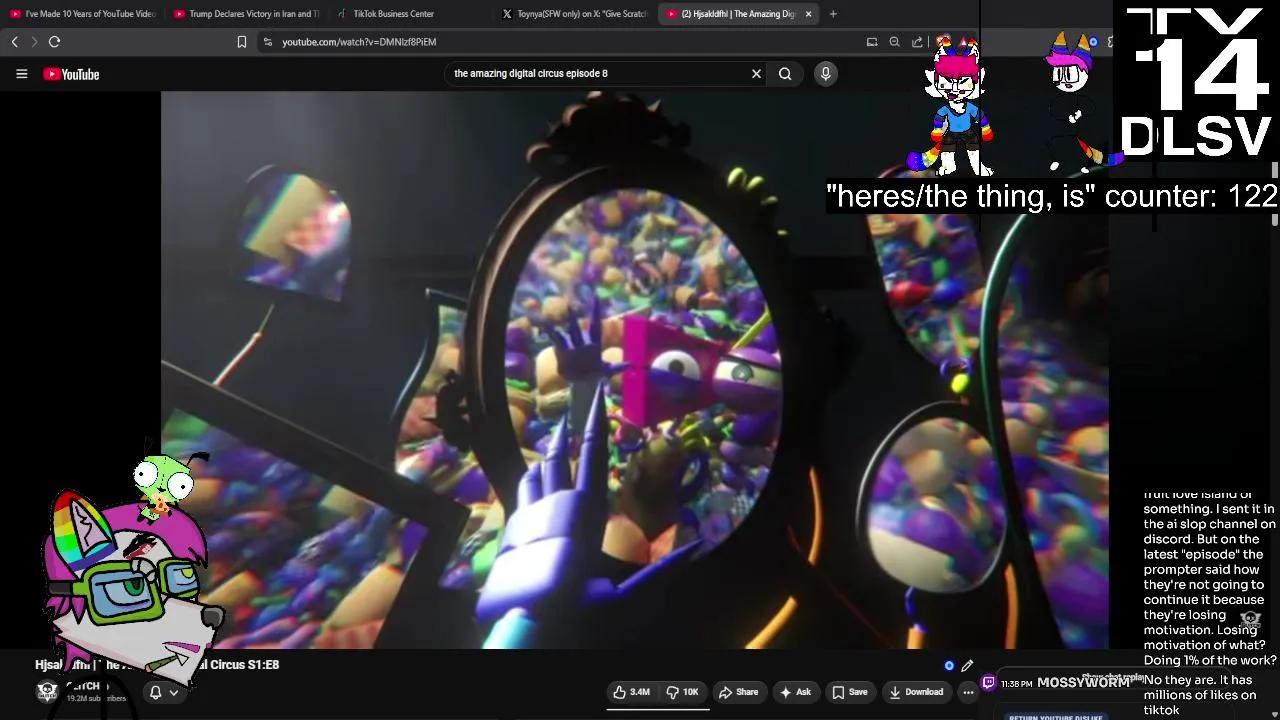Screen dimensions: 1280x720
Task: Click the video player frame
Action: pos(634,370)
